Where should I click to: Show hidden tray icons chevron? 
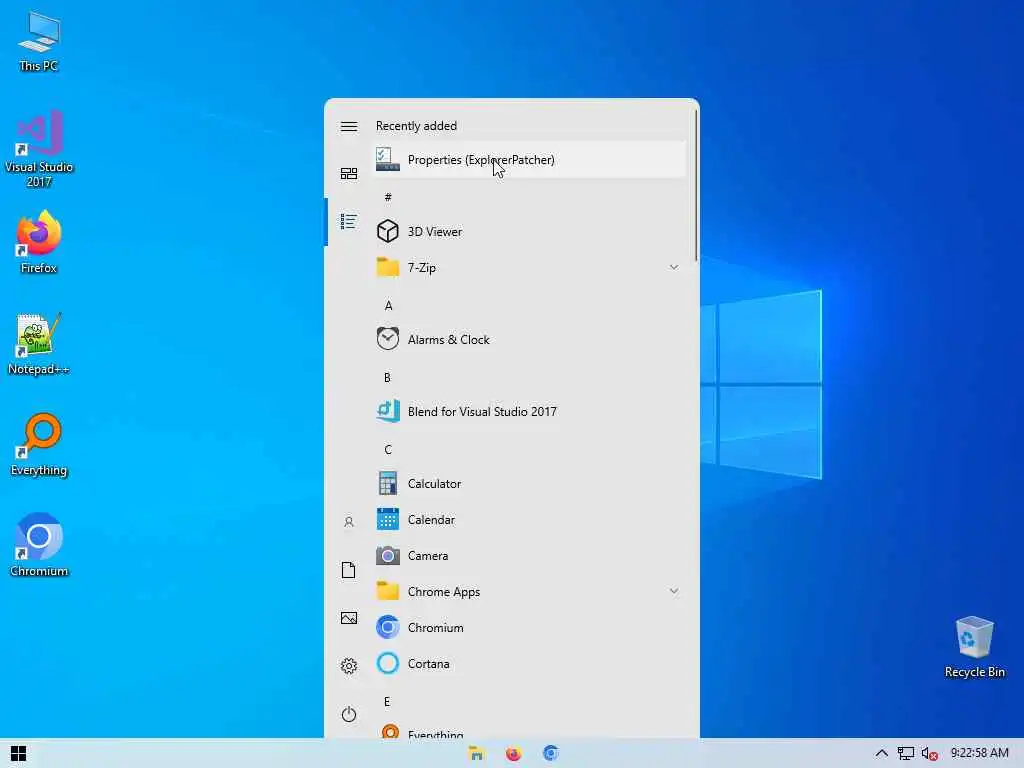point(882,754)
